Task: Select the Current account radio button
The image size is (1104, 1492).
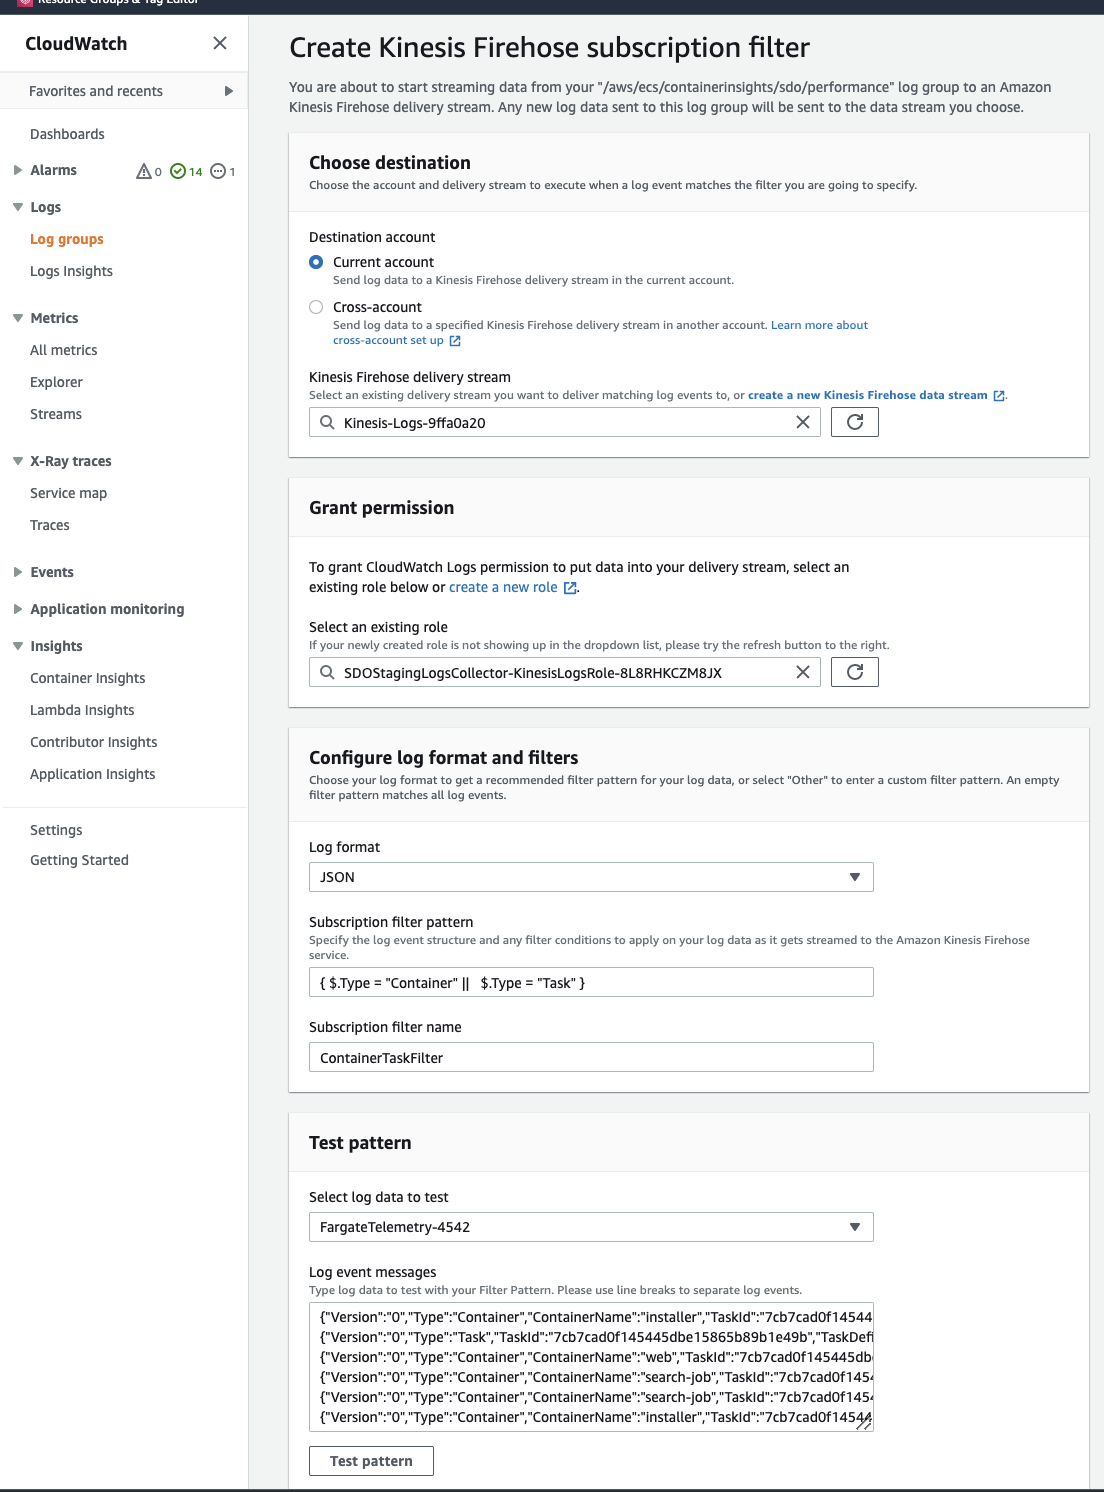Action: [x=316, y=262]
